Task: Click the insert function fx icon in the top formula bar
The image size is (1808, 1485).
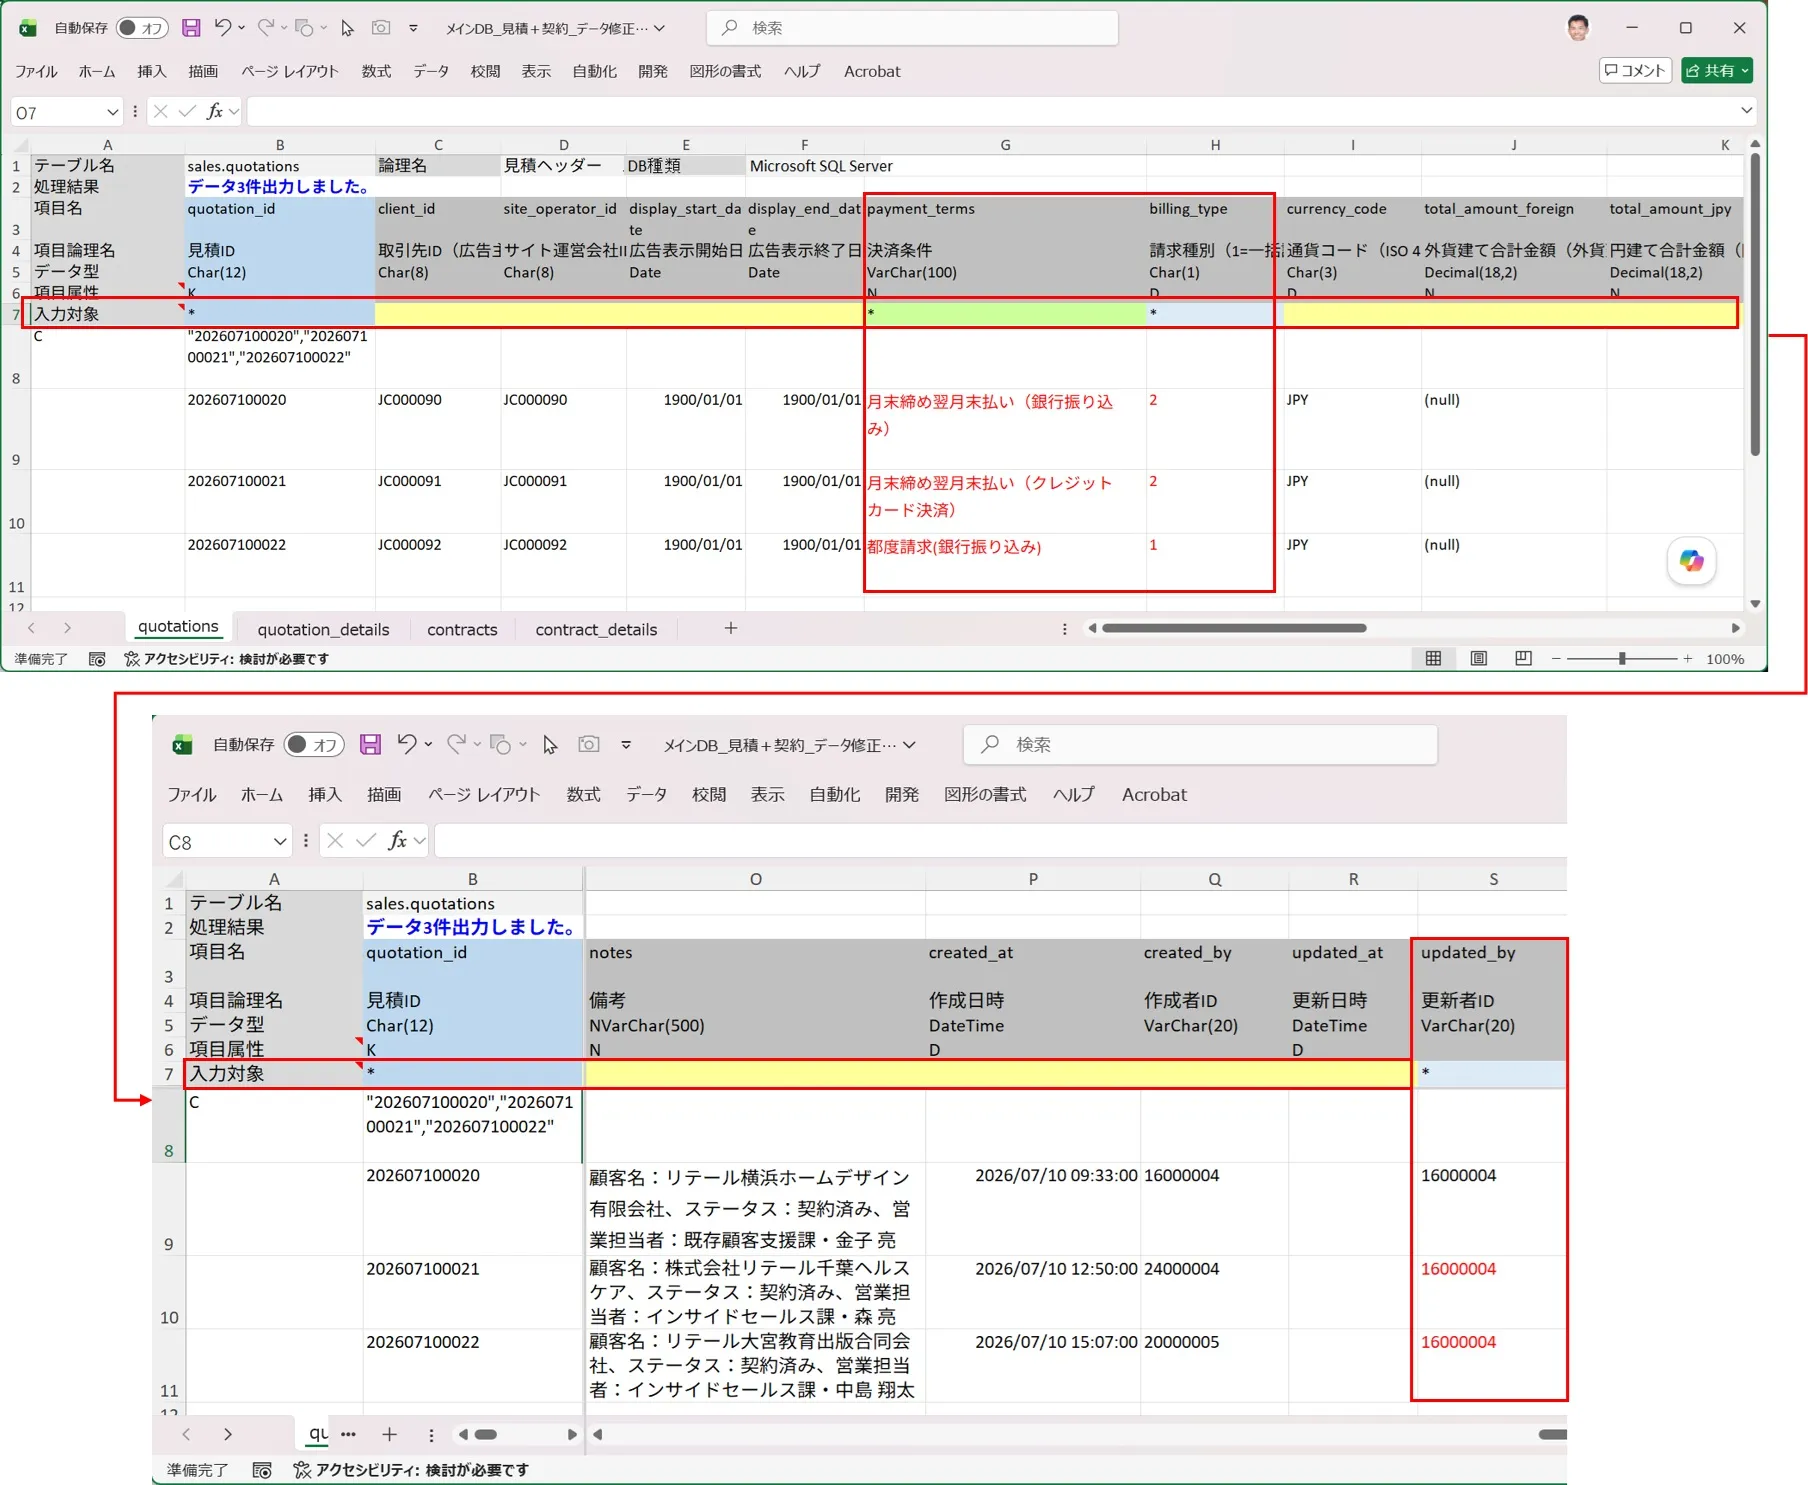Action: 214,111
